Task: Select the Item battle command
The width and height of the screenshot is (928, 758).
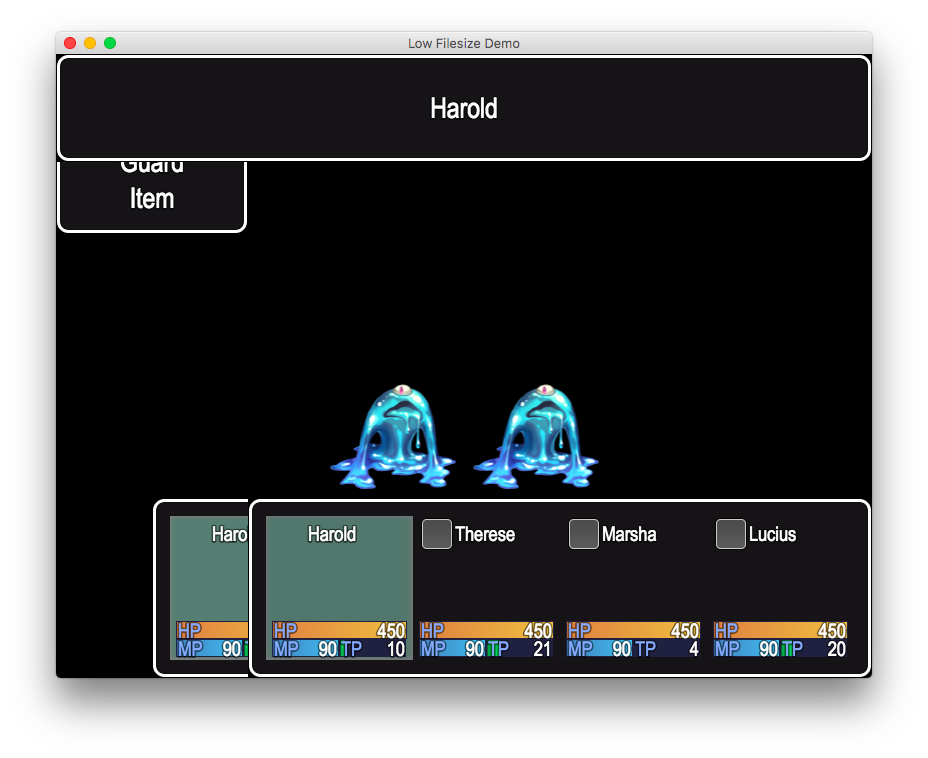Action: click(152, 199)
